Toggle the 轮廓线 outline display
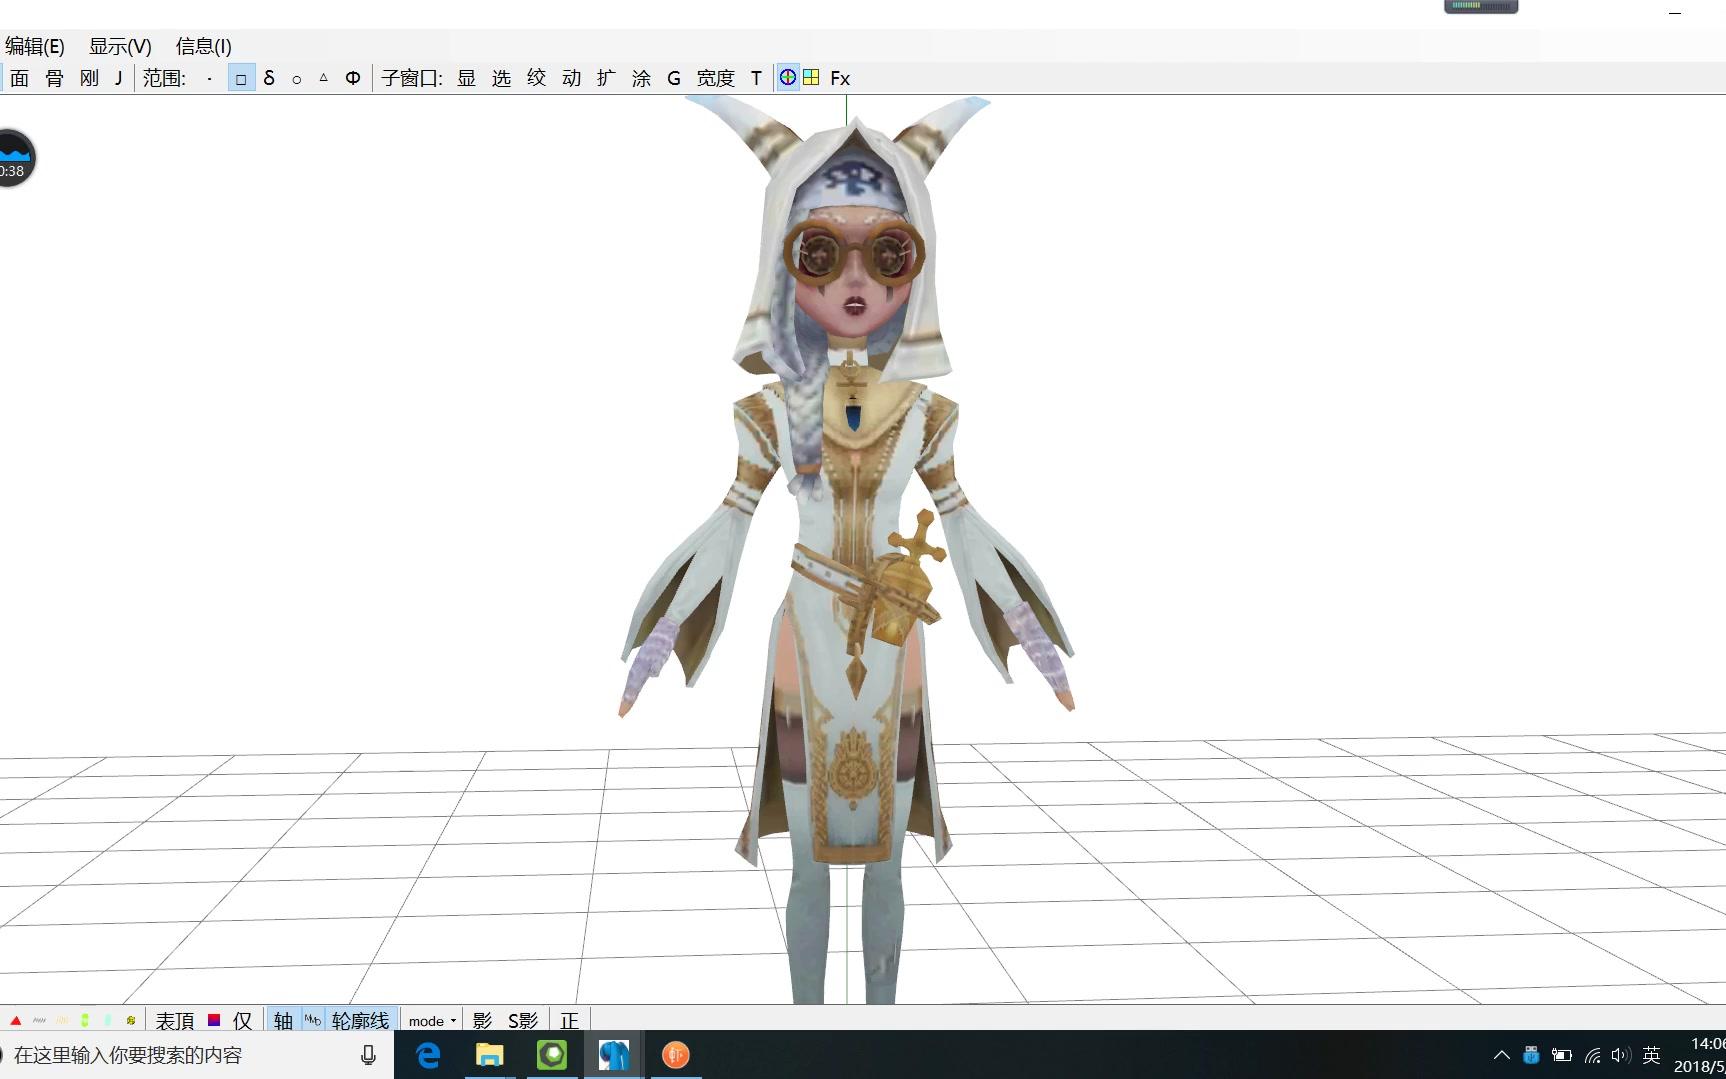The image size is (1726, 1079). 361,1020
